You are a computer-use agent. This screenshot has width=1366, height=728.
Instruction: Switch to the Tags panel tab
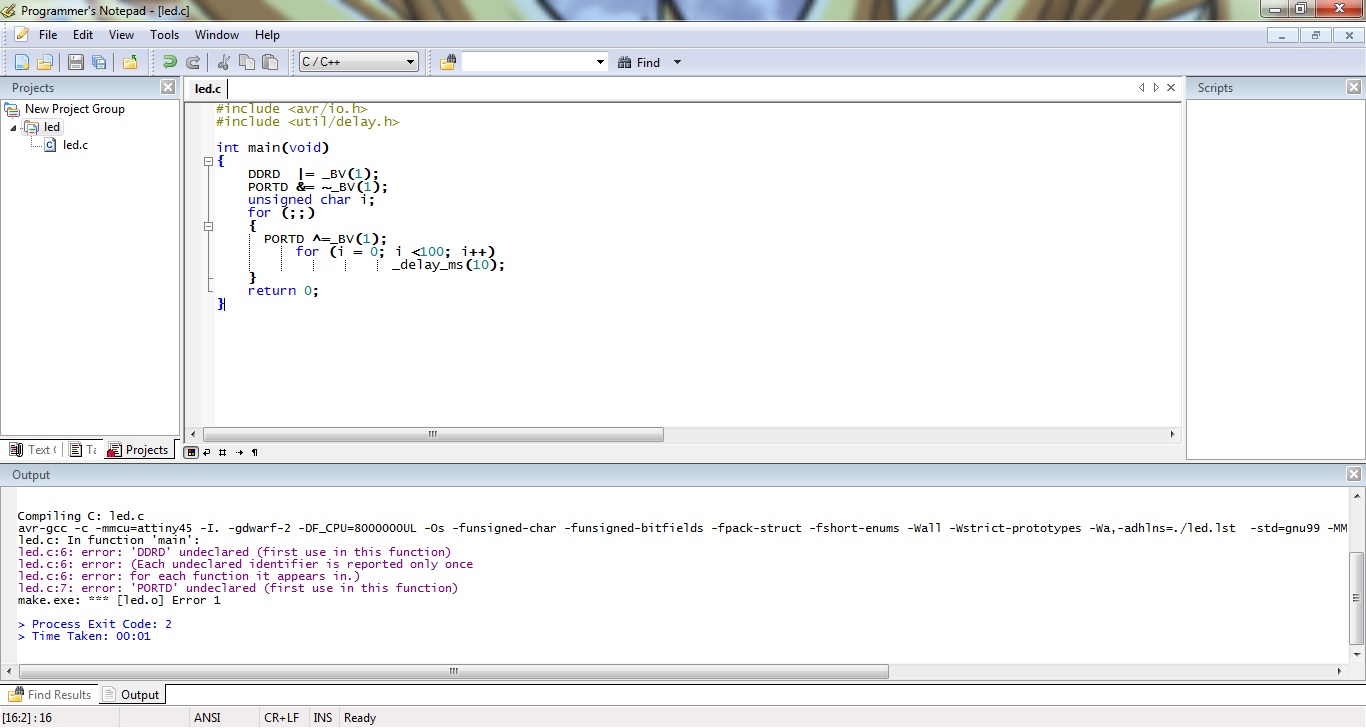pyautogui.click(x=83, y=450)
